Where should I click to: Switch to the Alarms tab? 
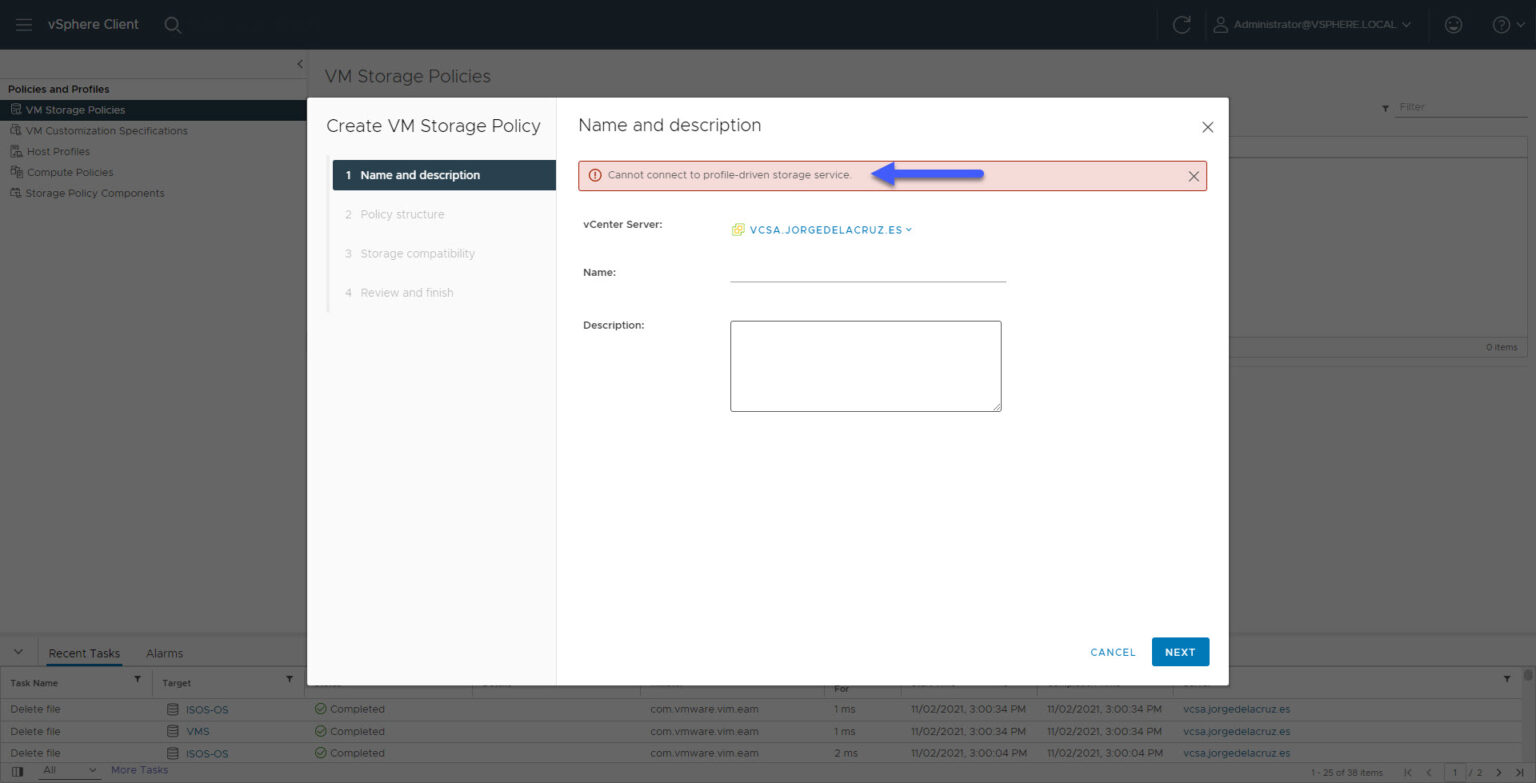[x=164, y=653]
